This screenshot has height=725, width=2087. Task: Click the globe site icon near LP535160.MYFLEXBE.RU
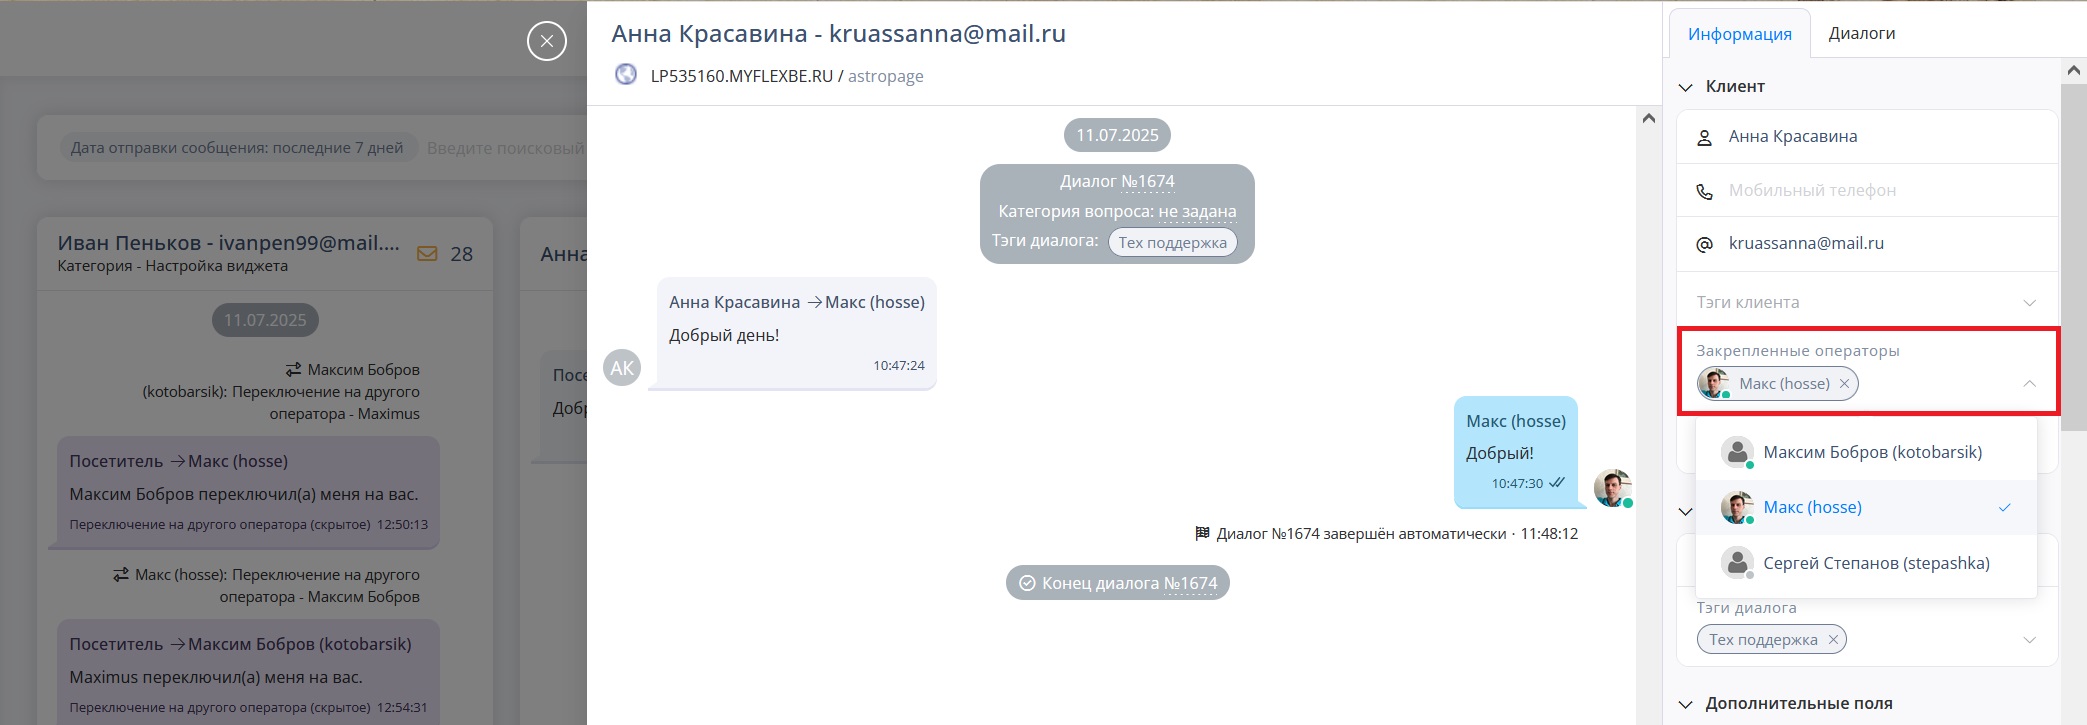[626, 75]
